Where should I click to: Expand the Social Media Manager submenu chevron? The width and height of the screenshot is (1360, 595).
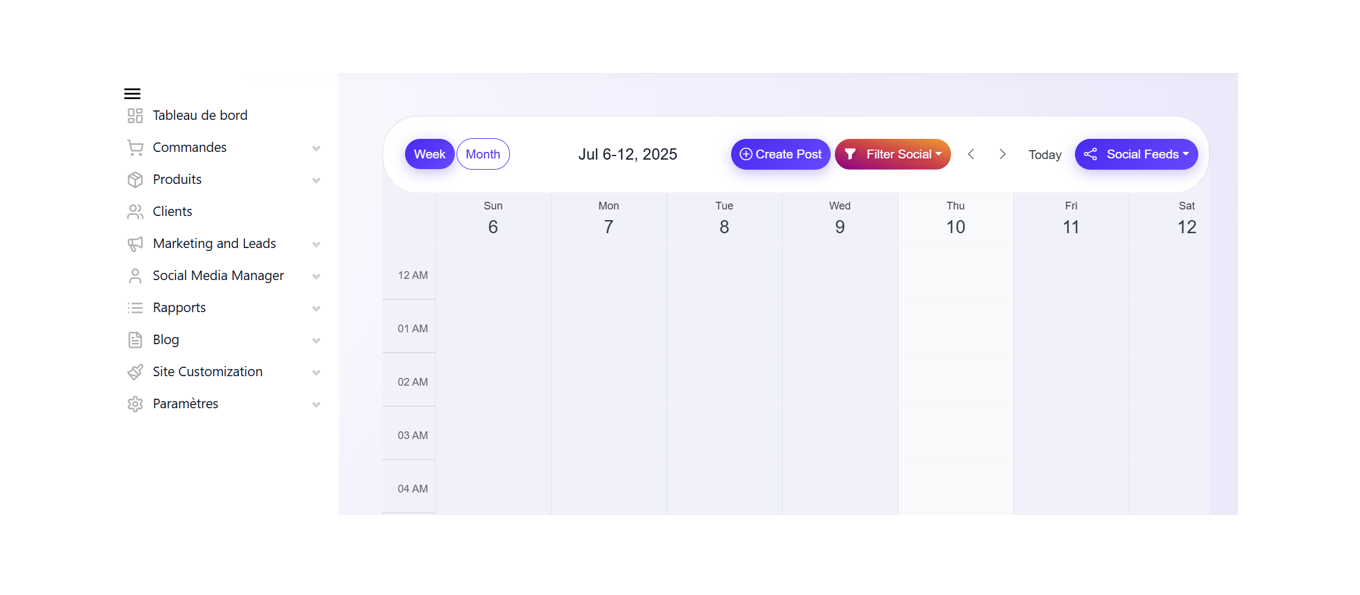[316, 277]
